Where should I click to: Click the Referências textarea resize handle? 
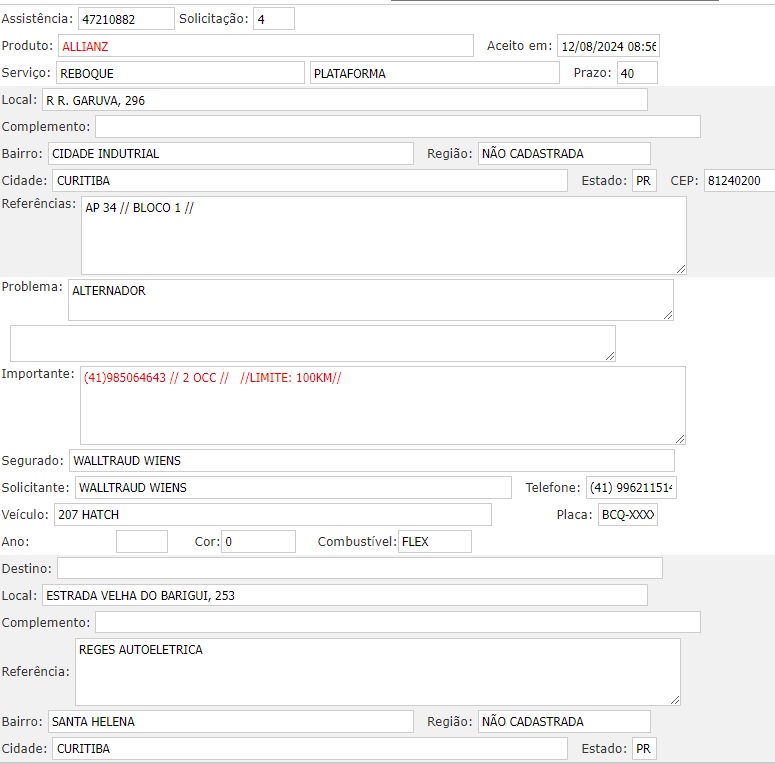tap(681, 269)
